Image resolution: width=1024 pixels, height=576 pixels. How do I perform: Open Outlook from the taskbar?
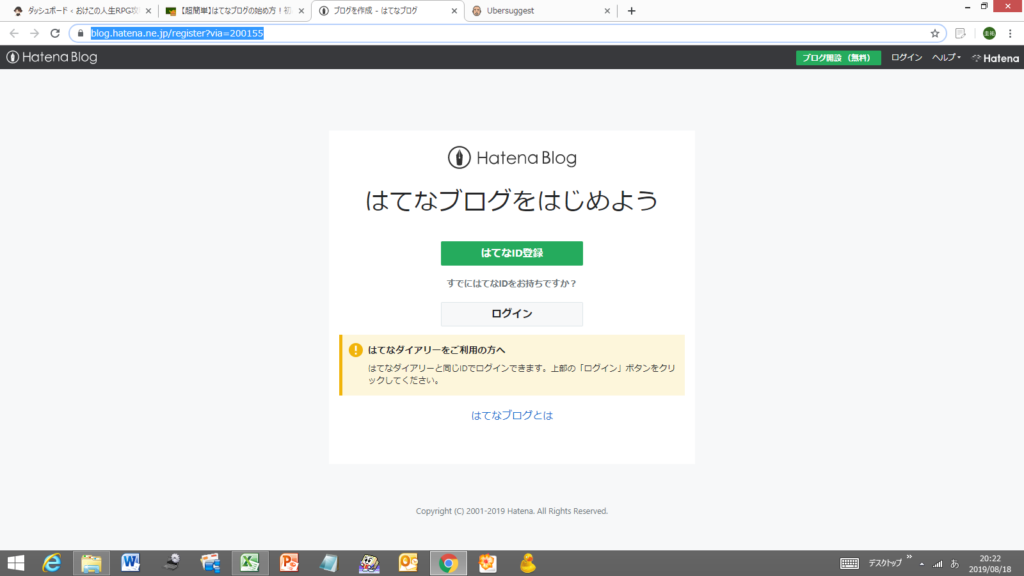(408, 563)
